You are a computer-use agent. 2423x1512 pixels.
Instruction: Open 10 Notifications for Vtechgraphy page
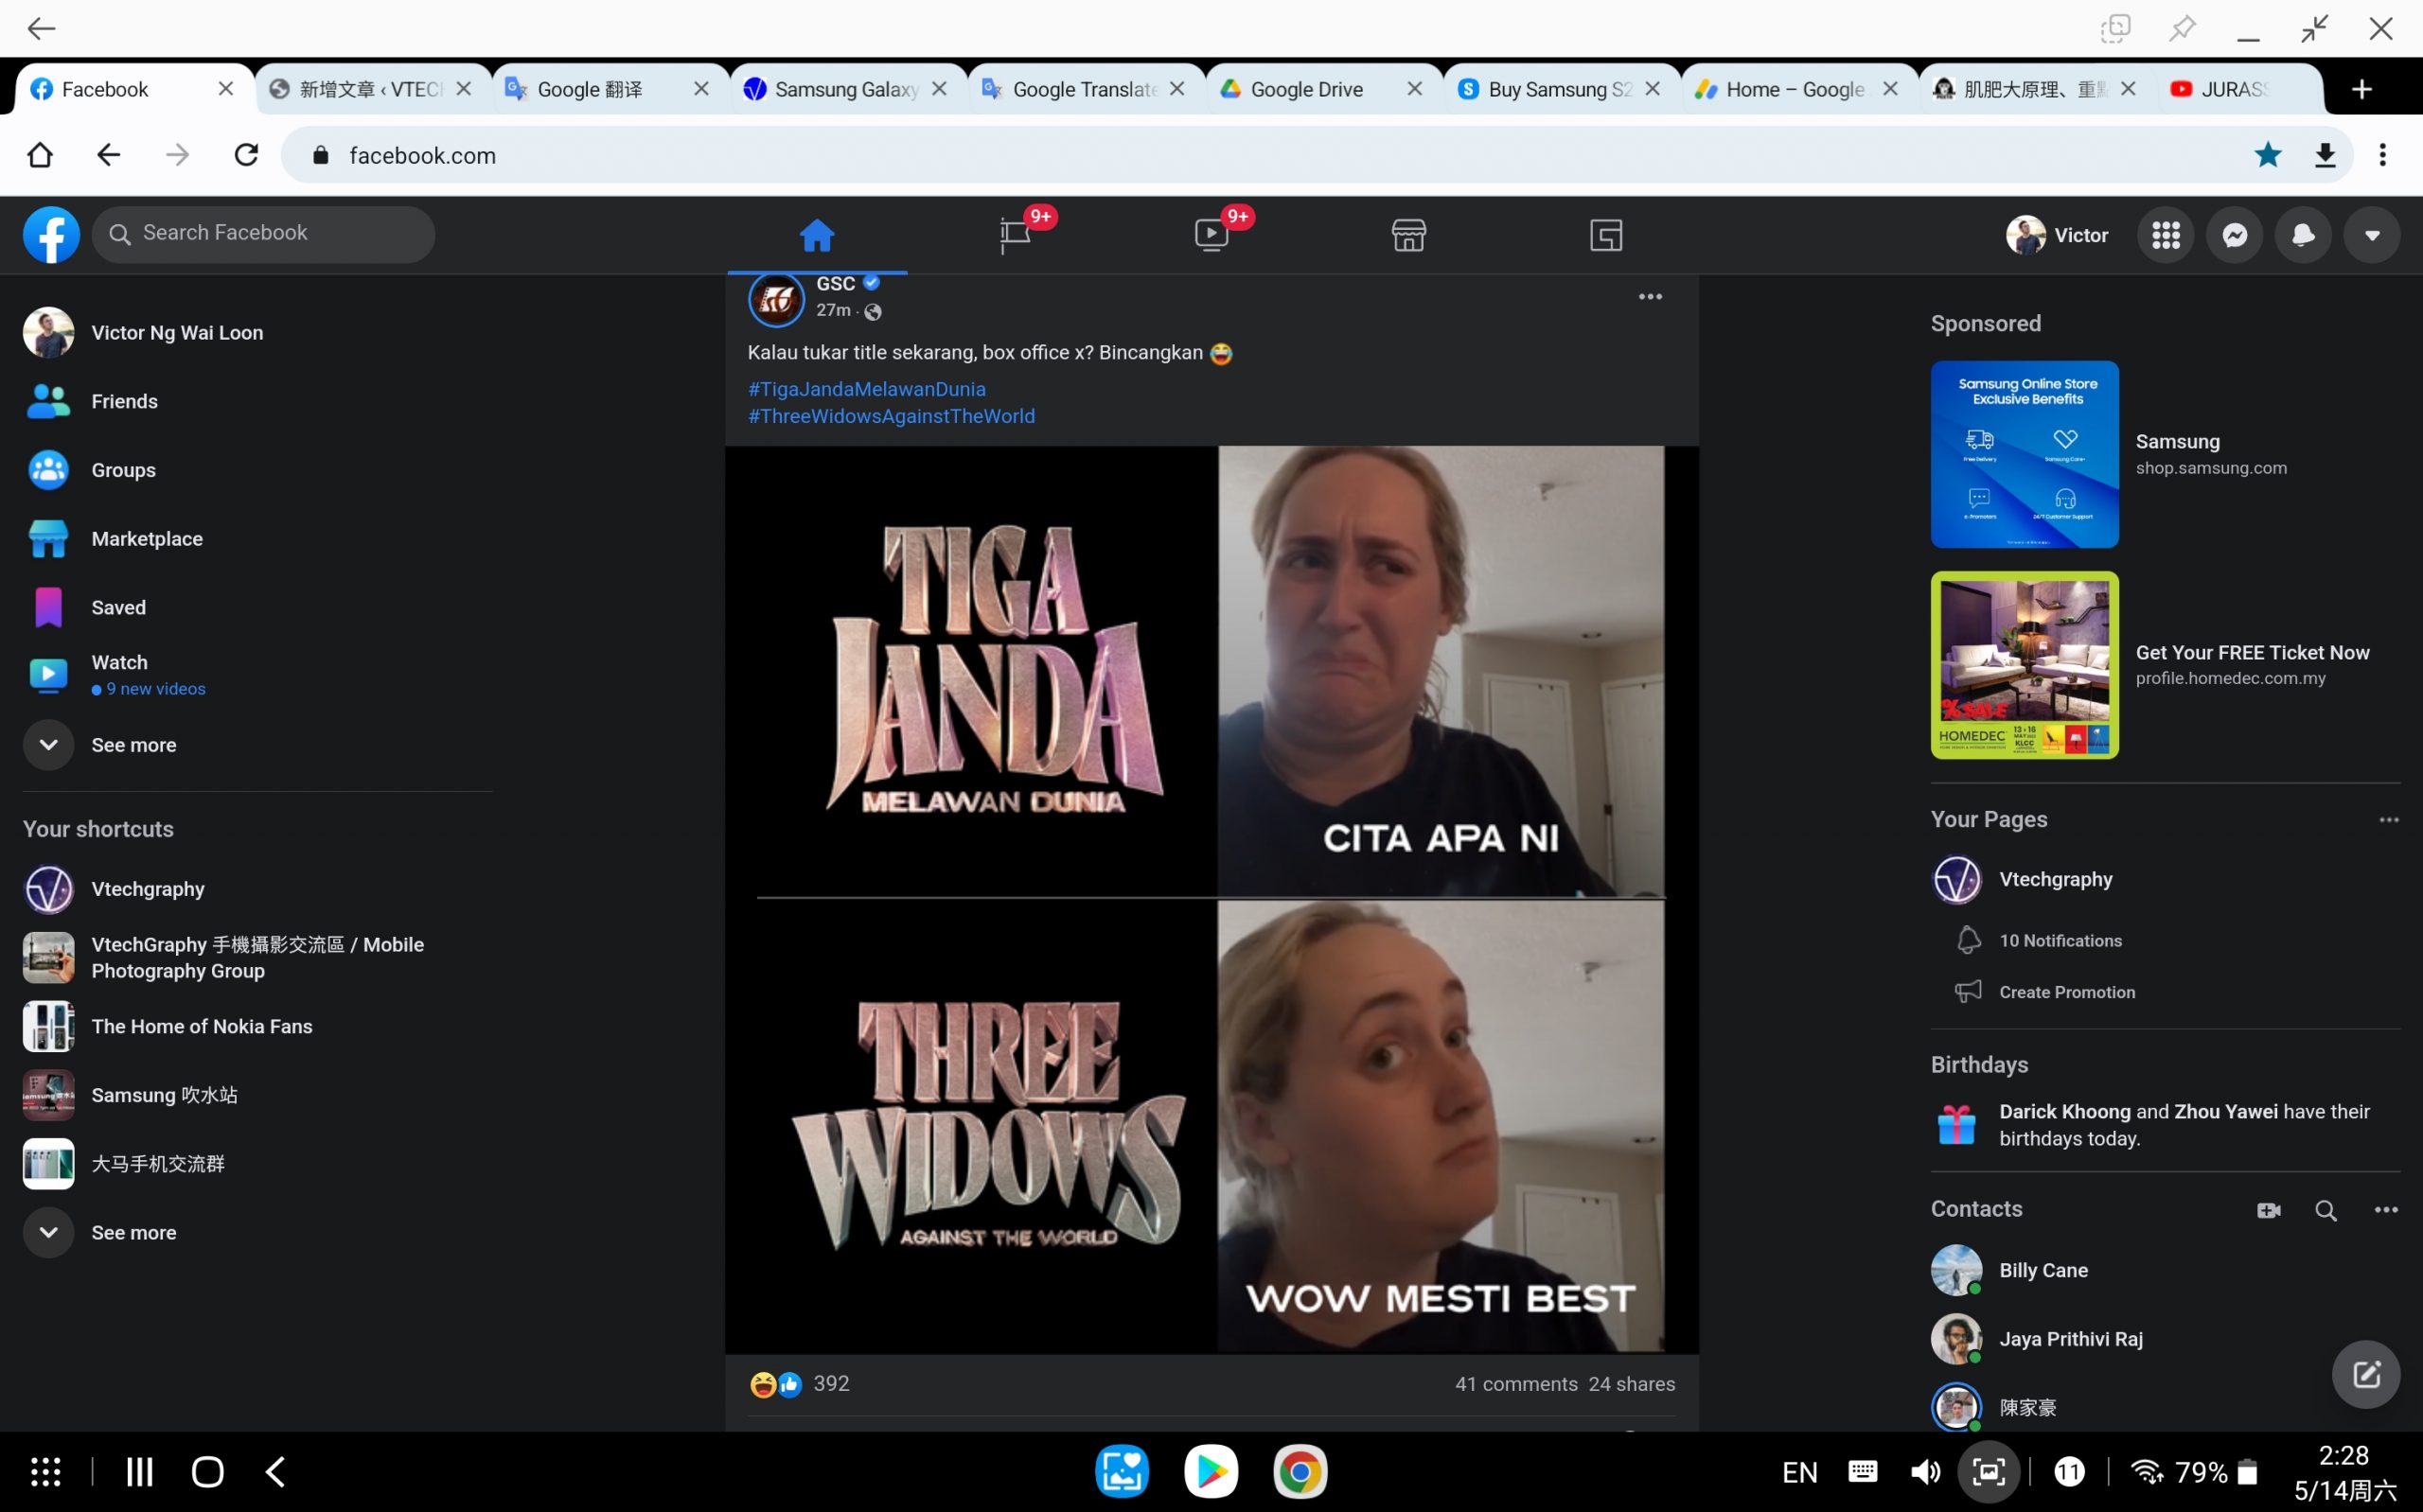click(2058, 941)
